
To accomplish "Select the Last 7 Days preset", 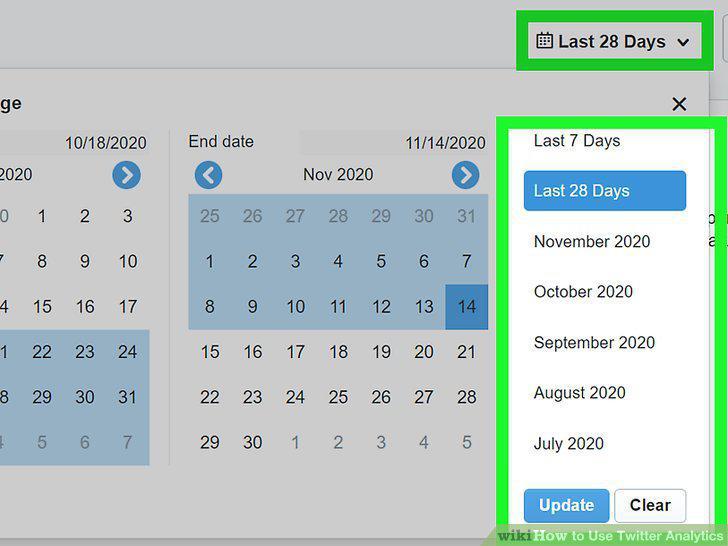I will tap(577, 141).
